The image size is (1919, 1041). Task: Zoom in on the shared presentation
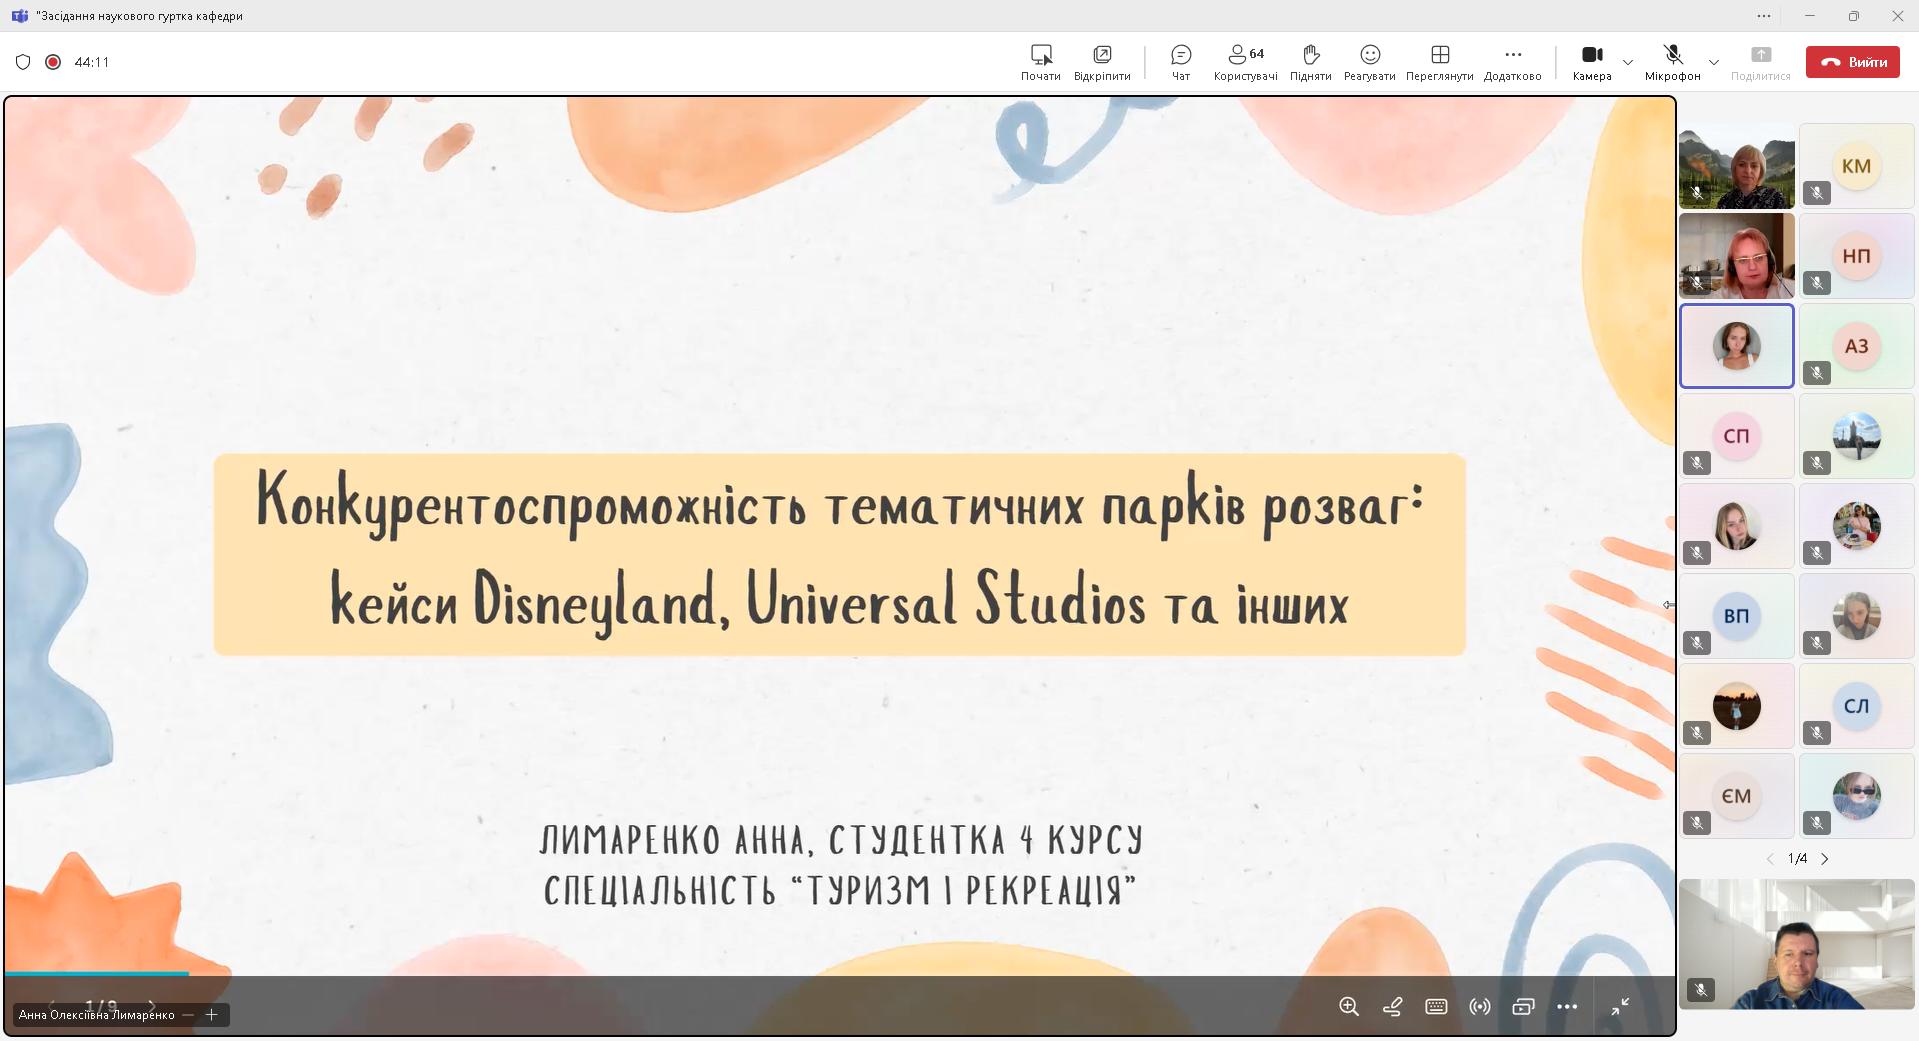pyautogui.click(x=1348, y=1007)
